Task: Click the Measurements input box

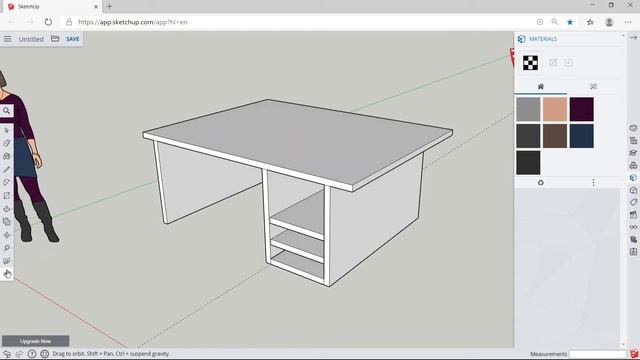Action: [x=598, y=354]
